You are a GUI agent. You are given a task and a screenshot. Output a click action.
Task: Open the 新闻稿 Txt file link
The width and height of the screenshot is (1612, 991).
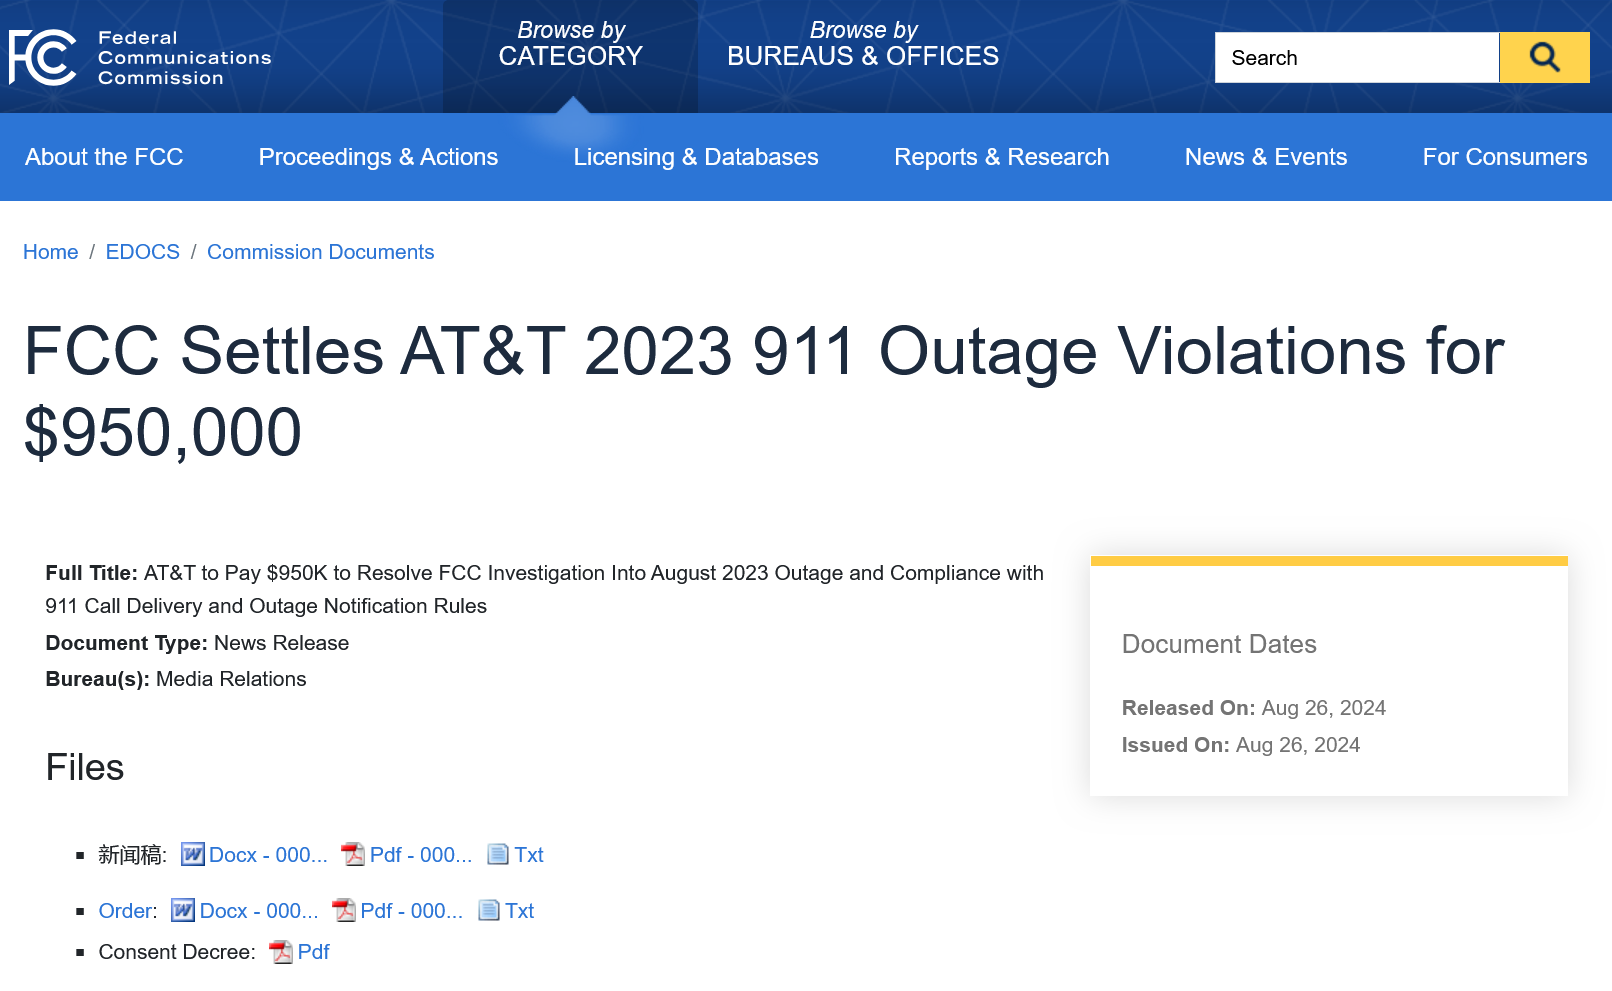click(529, 855)
